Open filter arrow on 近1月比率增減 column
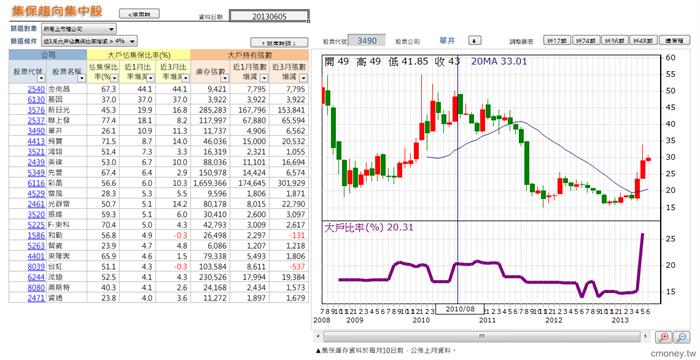Image resolution: width=700 pixels, height=360 pixels. pyautogui.click(x=150, y=78)
